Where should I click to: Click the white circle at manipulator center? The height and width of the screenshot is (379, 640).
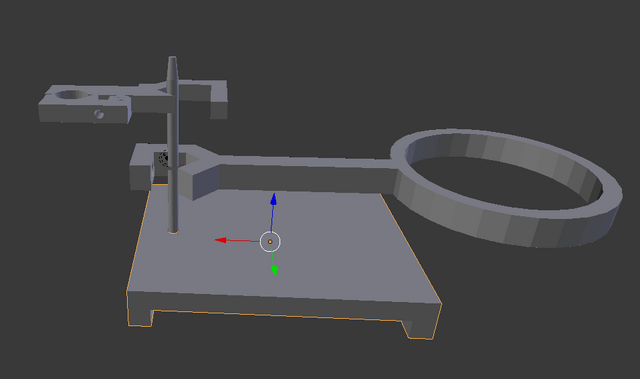(270, 242)
